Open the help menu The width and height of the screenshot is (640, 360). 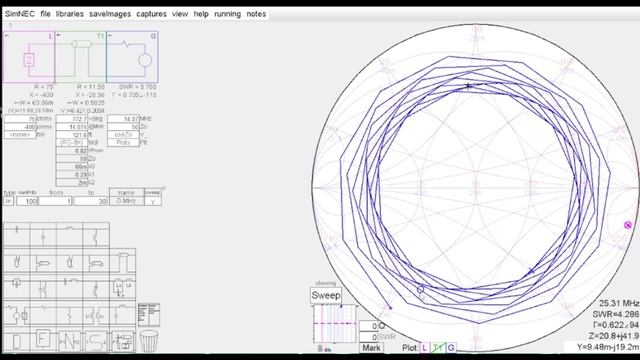(x=201, y=14)
